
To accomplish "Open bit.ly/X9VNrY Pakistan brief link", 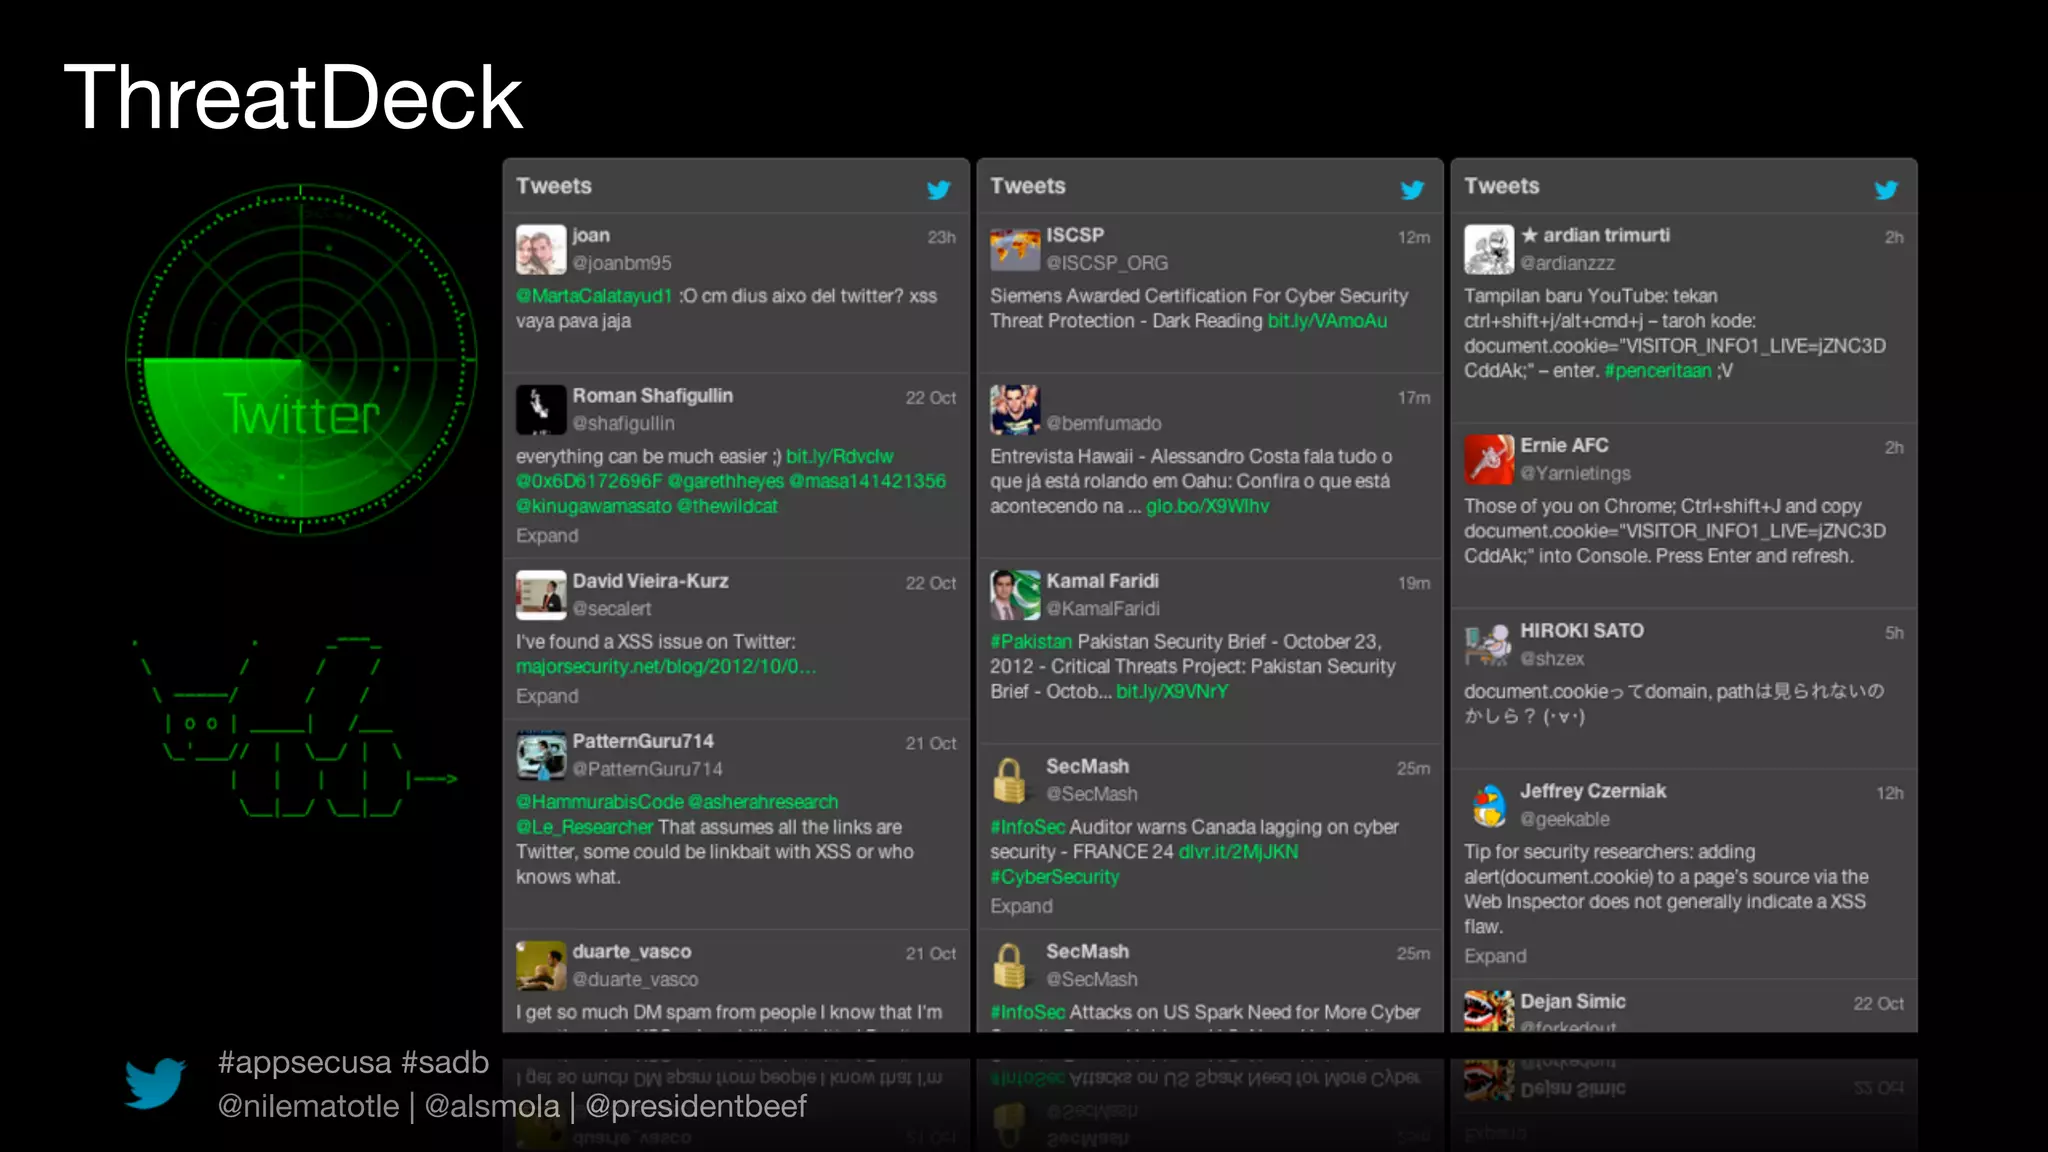I will tap(1172, 691).
